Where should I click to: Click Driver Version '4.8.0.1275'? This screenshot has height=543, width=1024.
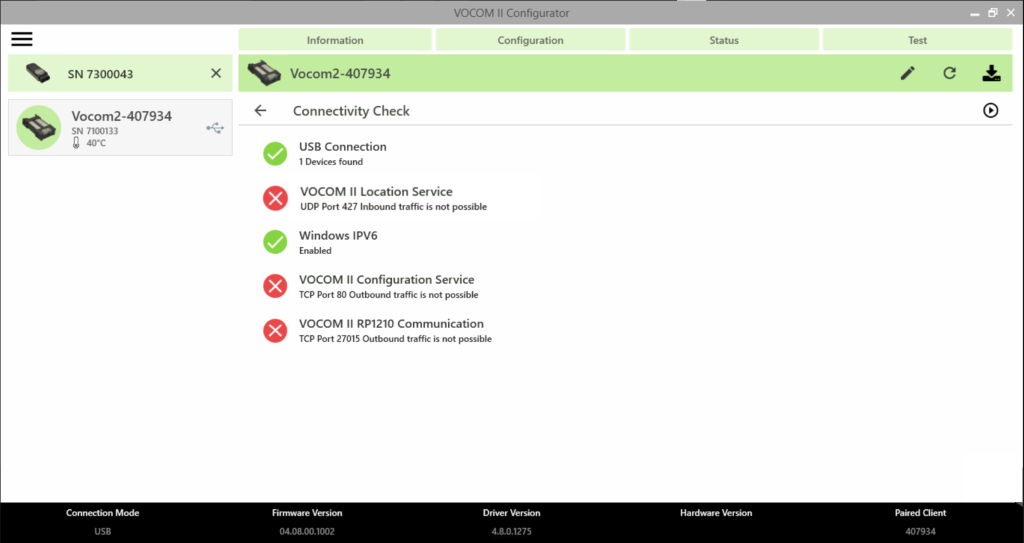511,531
